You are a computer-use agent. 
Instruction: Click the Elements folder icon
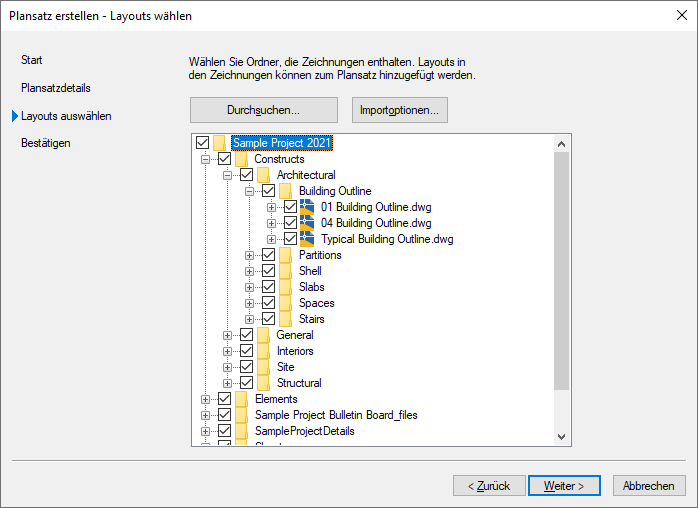coord(241,399)
